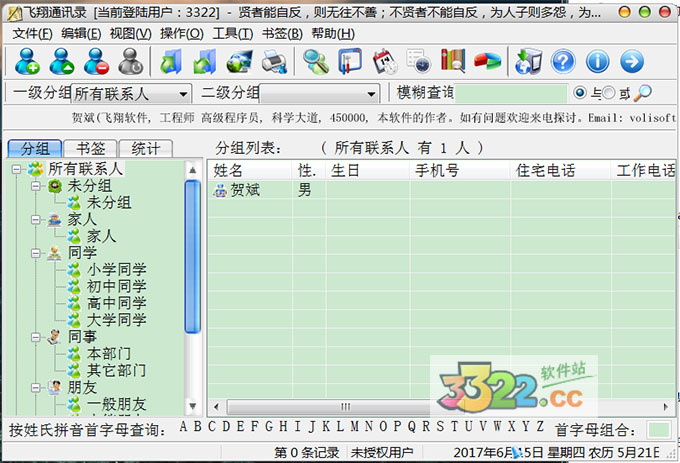Select the 与 radio button
The image size is (680, 463).
point(579,93)
